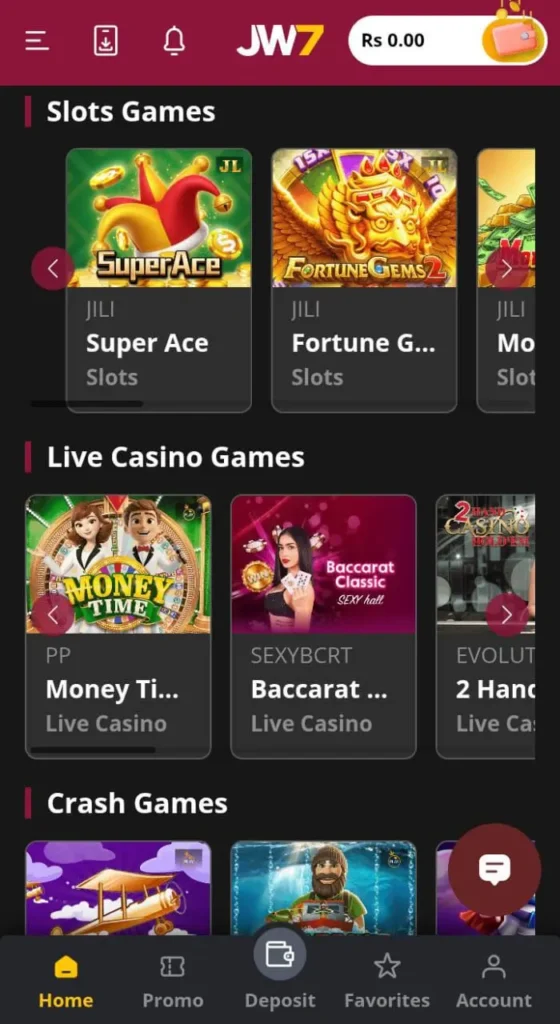This screenshot has height=1024, width=560.
Task: Open notifications bell icon
Action: (x=174, y=40)
